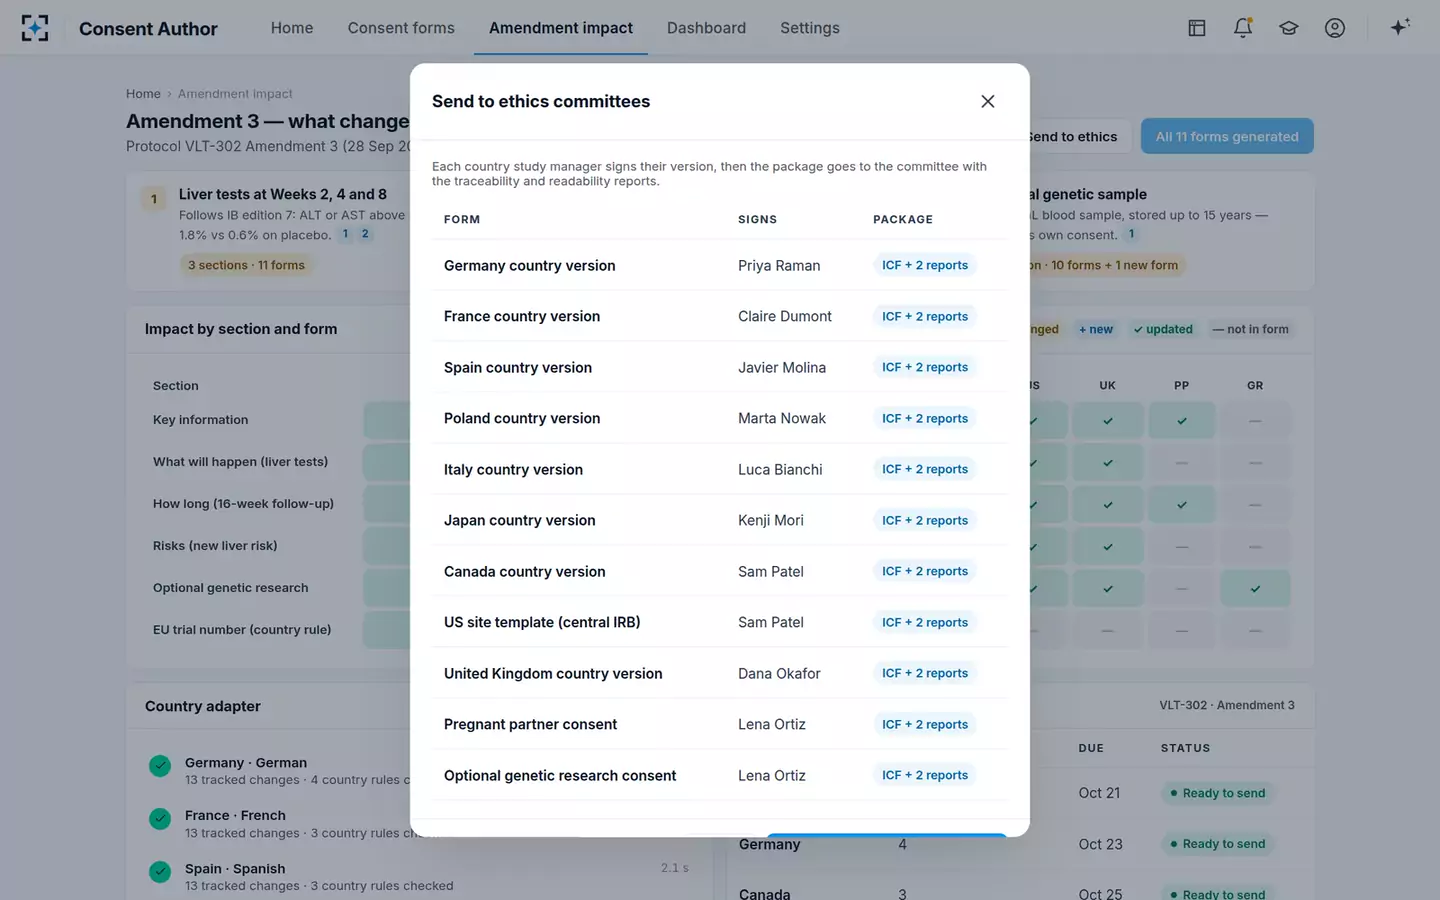The image size is (1440, 900).
Task: Open the sparkle assistant icon
Action: 1400,27
